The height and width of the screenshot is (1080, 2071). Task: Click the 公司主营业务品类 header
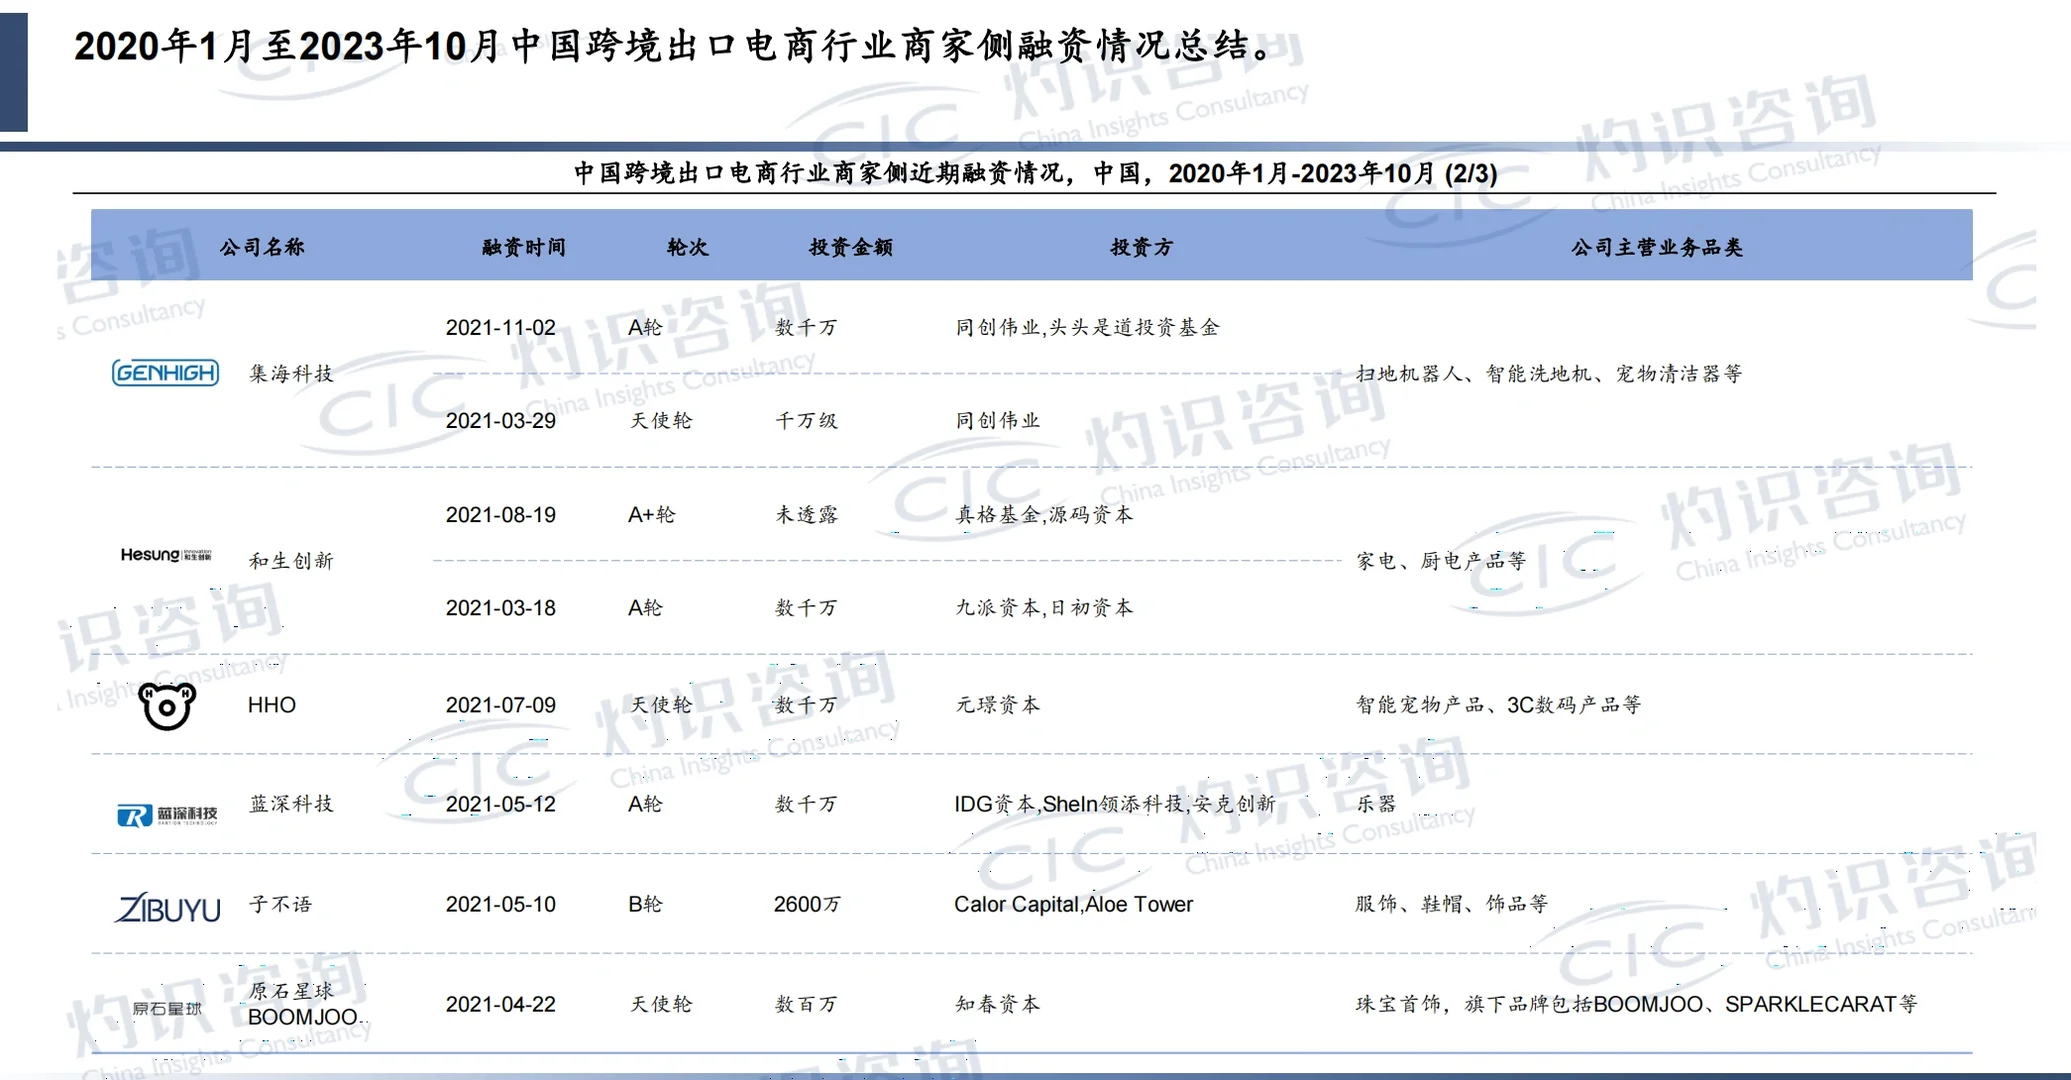tap(1655, 247)
